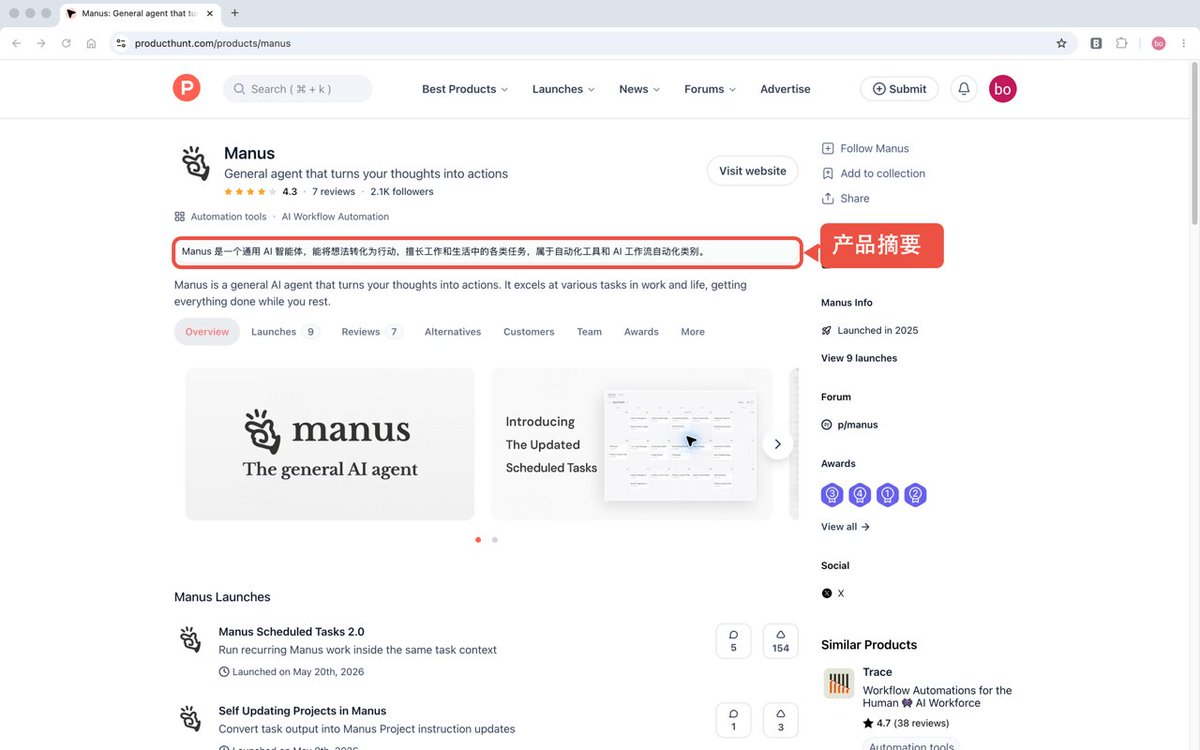Click the Trace product icon
1200x750 pixels.
click(839, 684)
